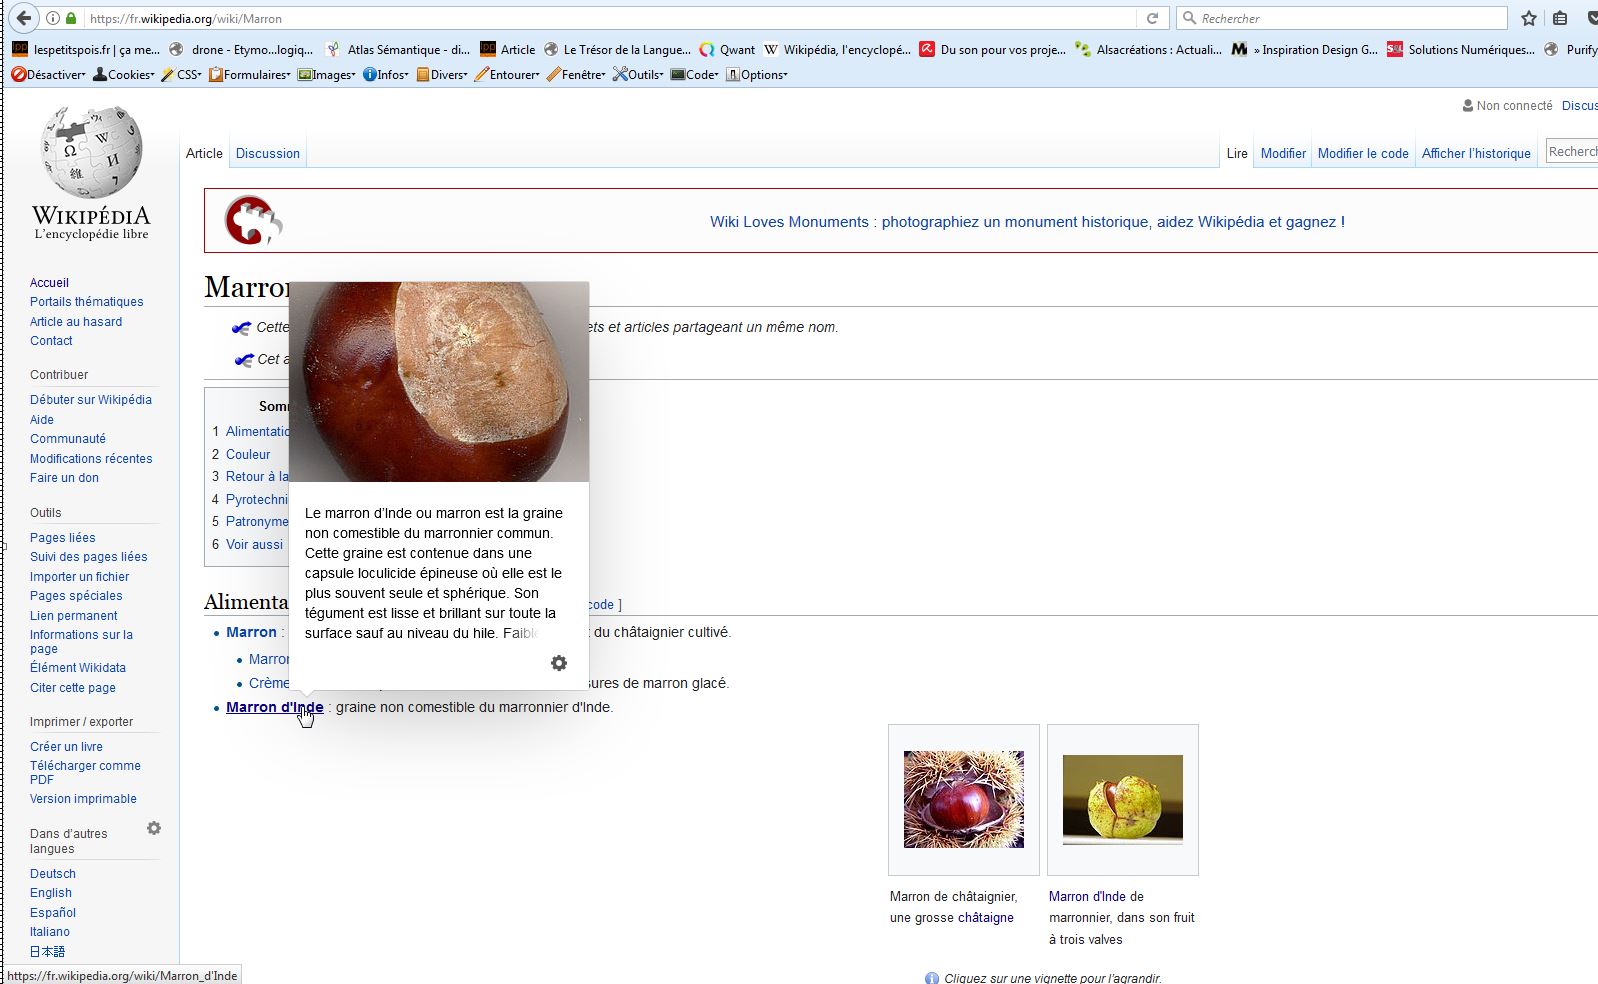Open the Afficher l'historique tab
Screen dimensions: 1598x984
point(1475,153)
